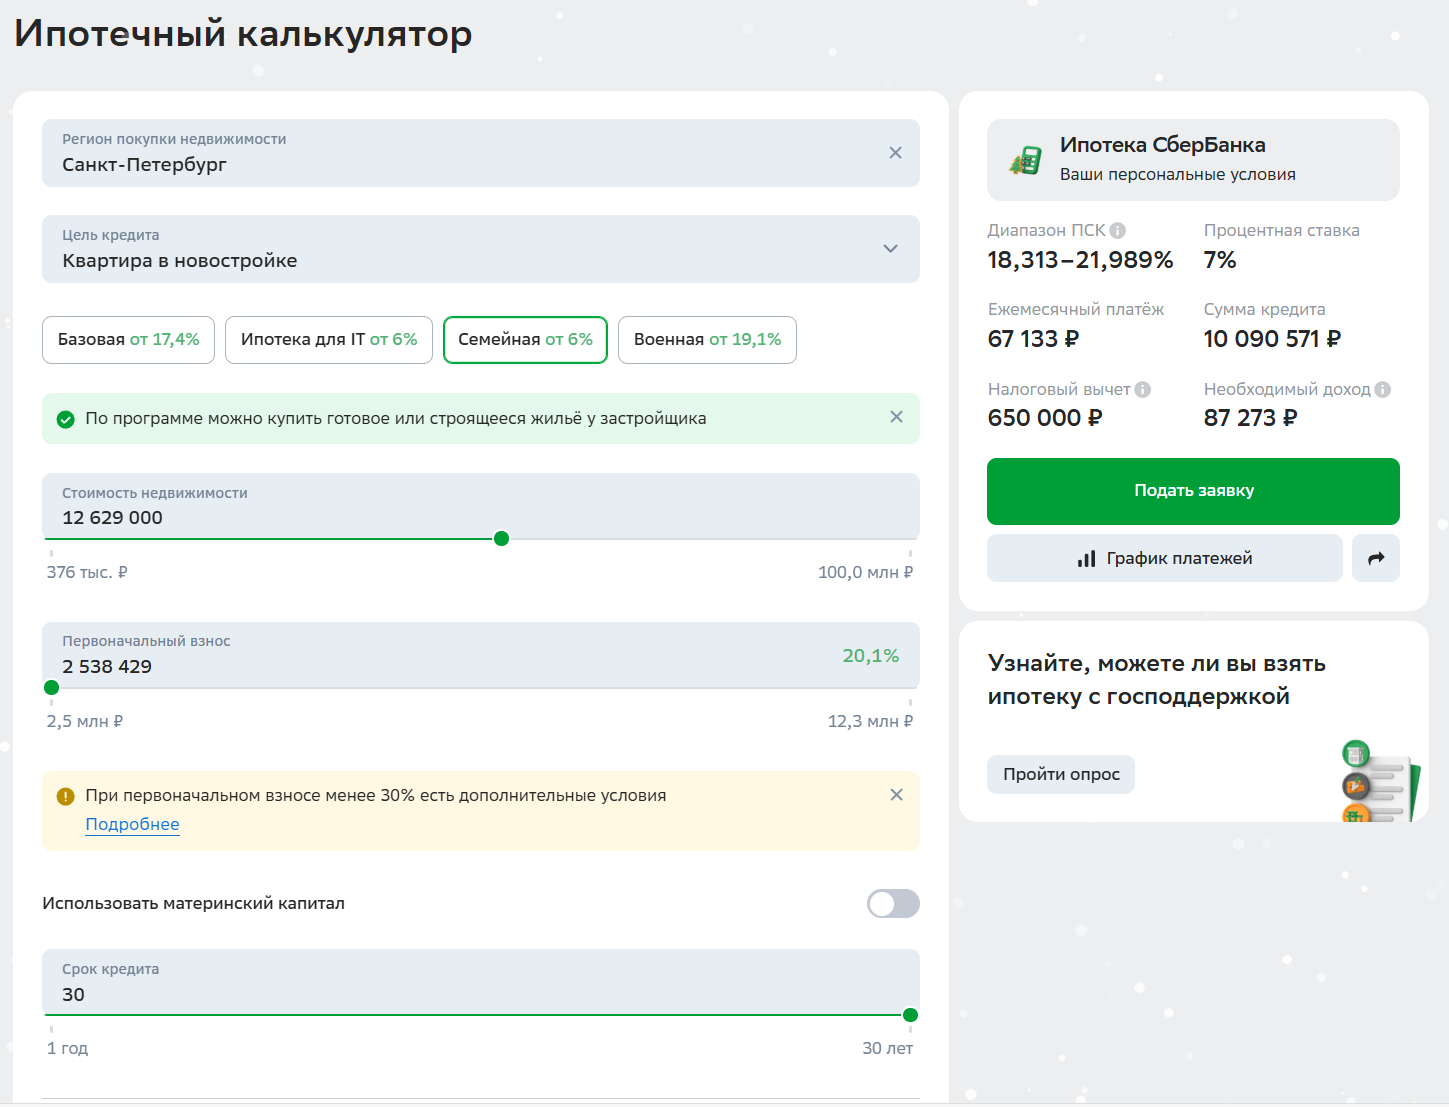Close the yellow down payment warning
The width and height of the screenshot is (1449, 1107).
(x=896, y=795)
